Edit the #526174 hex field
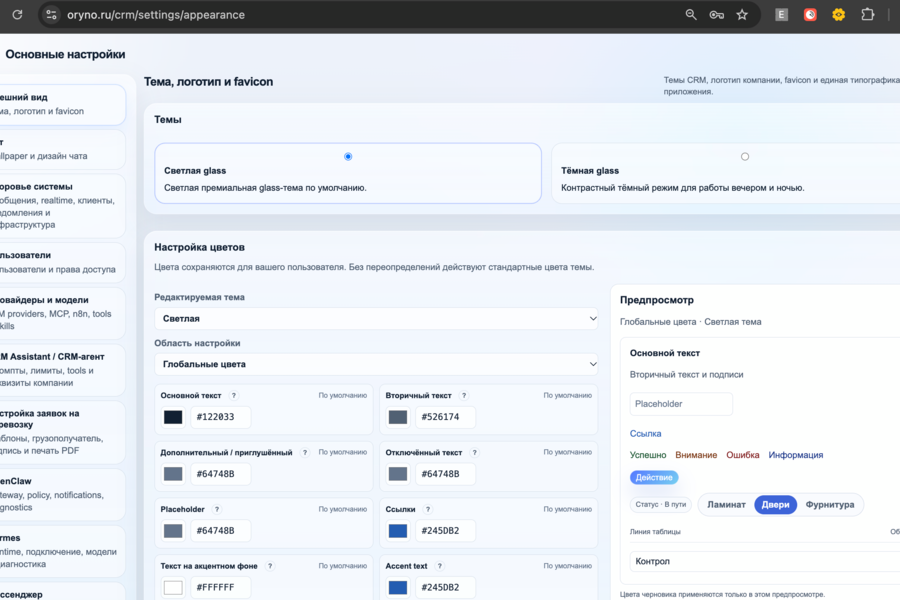 (x=445, y=417)
